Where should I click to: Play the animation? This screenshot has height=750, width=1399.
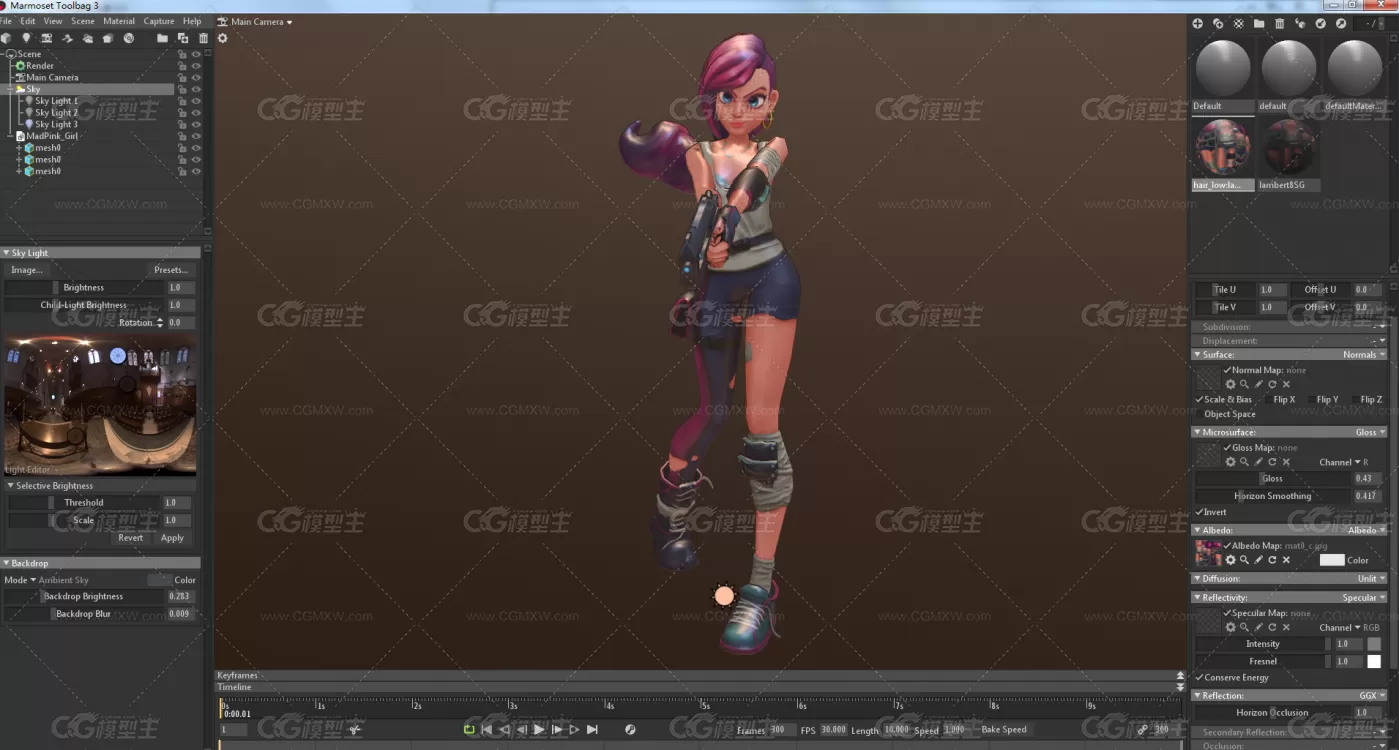539,730
